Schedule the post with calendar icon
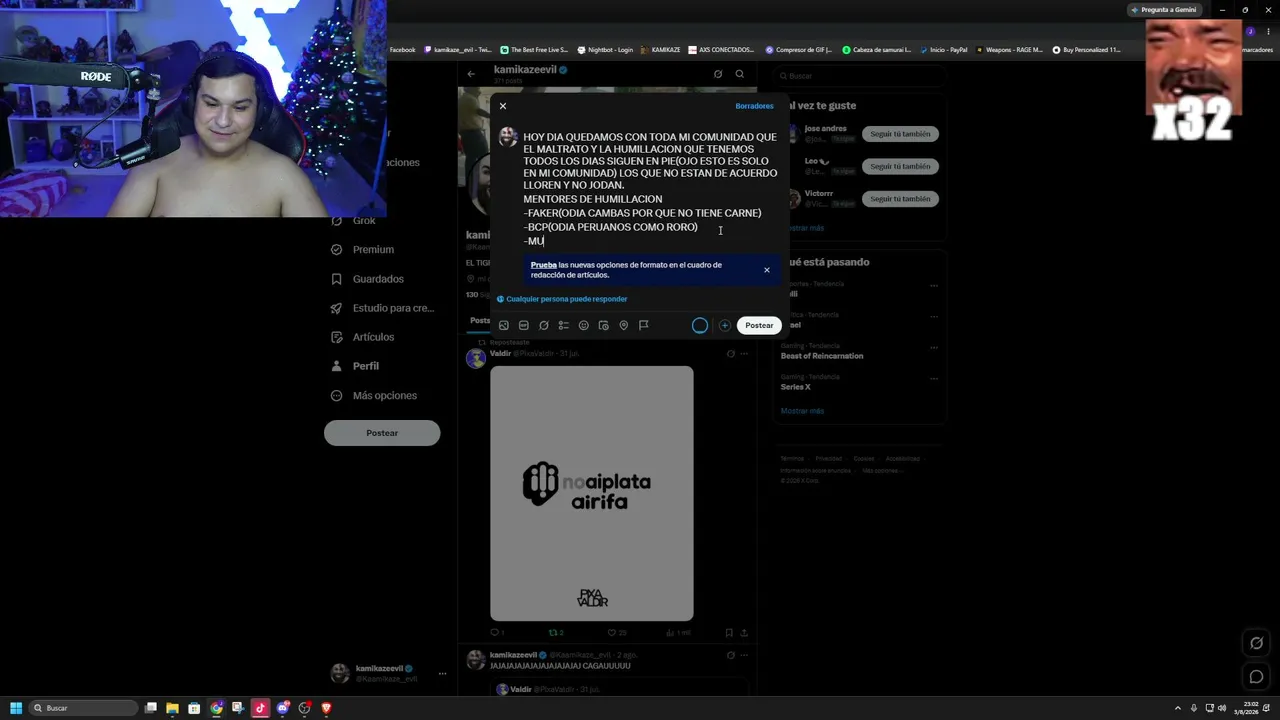This screenshot has width=1280, height=720. tap(604, 325)
